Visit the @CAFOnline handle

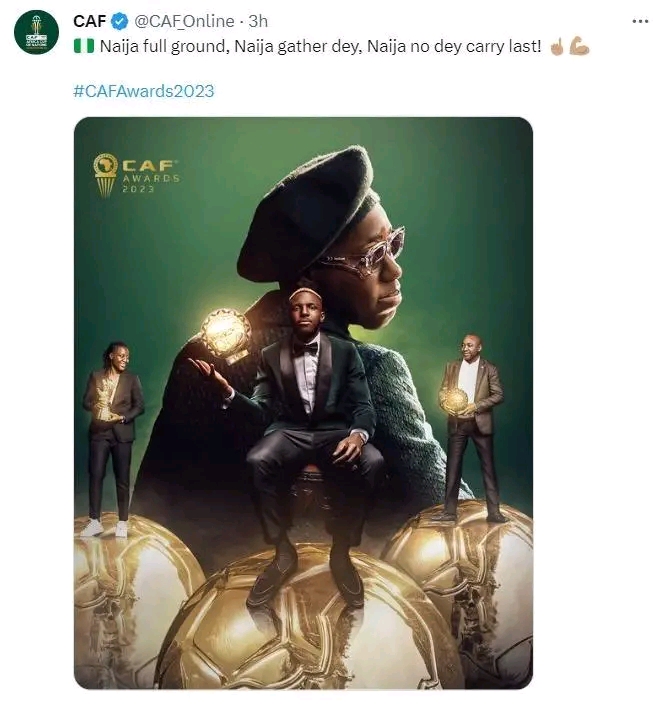tap(180, 21)
